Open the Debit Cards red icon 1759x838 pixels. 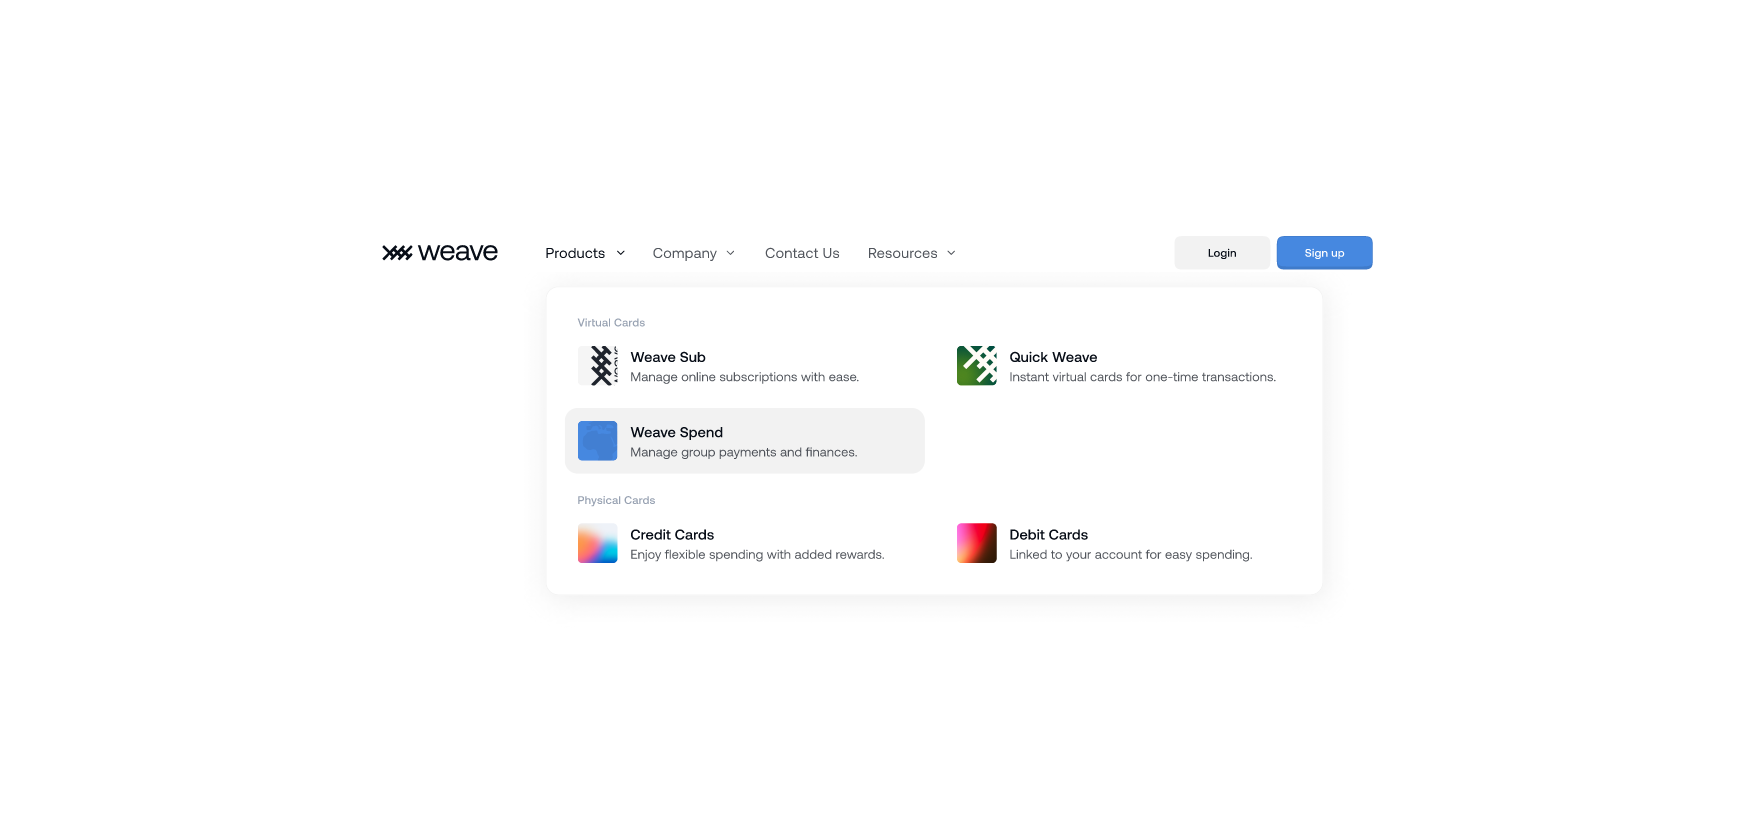[x=977, y=543]
